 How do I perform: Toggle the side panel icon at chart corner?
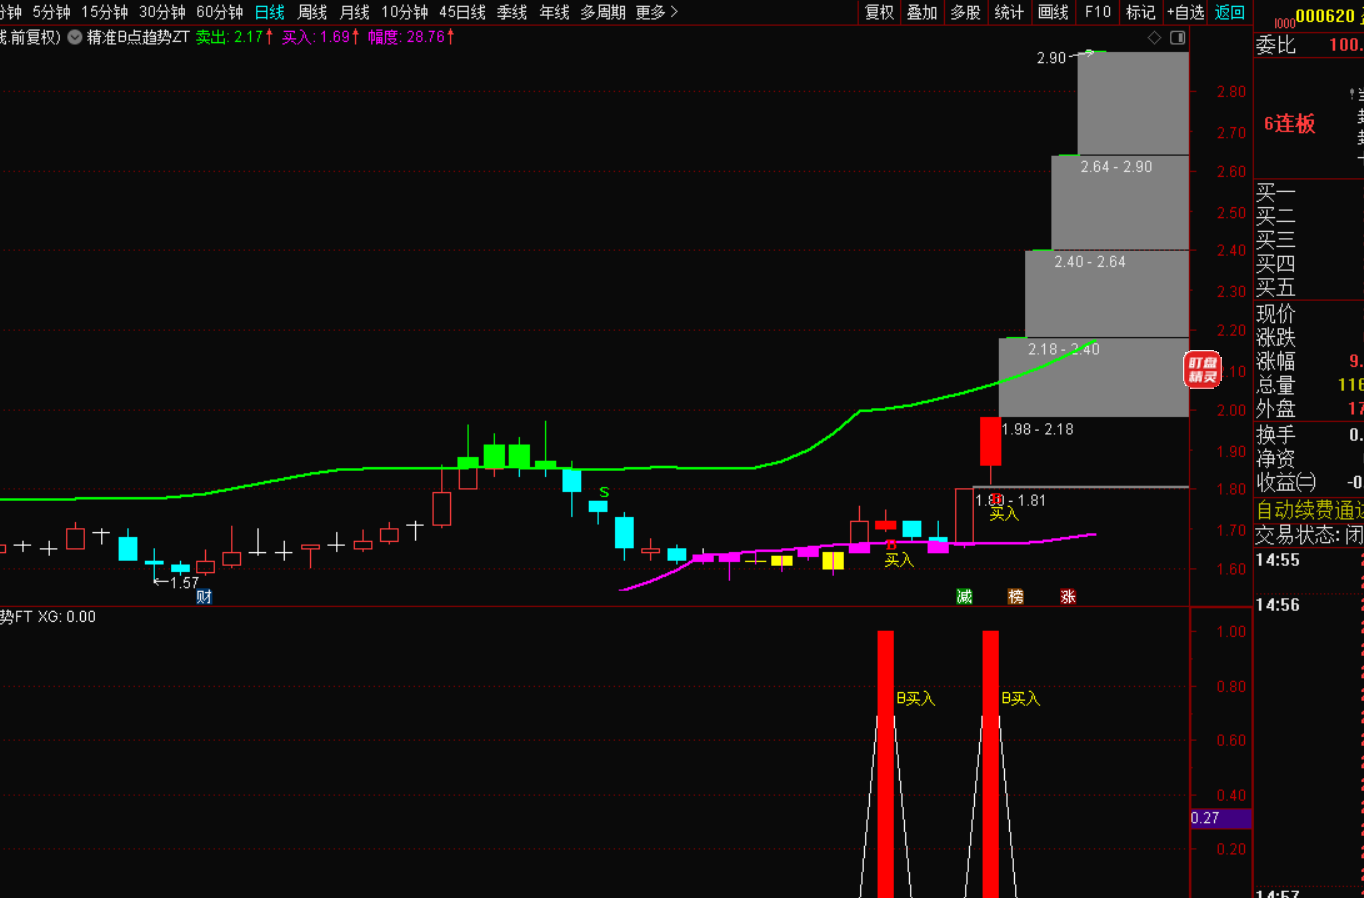click(1178, 37)
